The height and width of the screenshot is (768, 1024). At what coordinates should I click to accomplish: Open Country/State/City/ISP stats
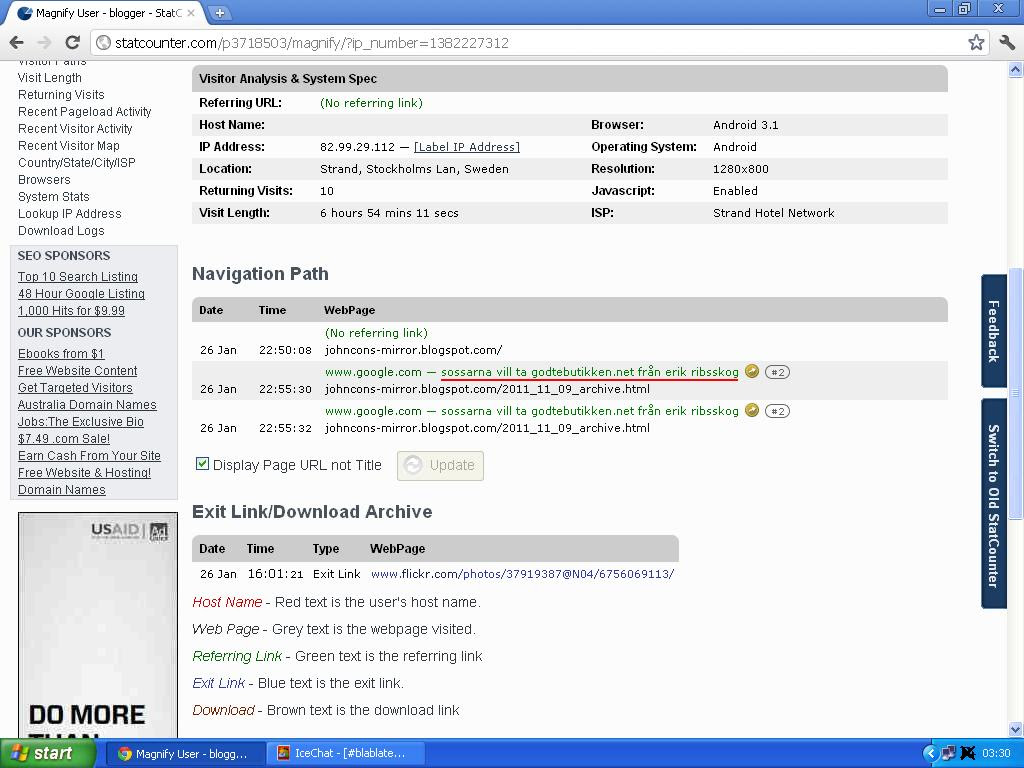point(77,163)
